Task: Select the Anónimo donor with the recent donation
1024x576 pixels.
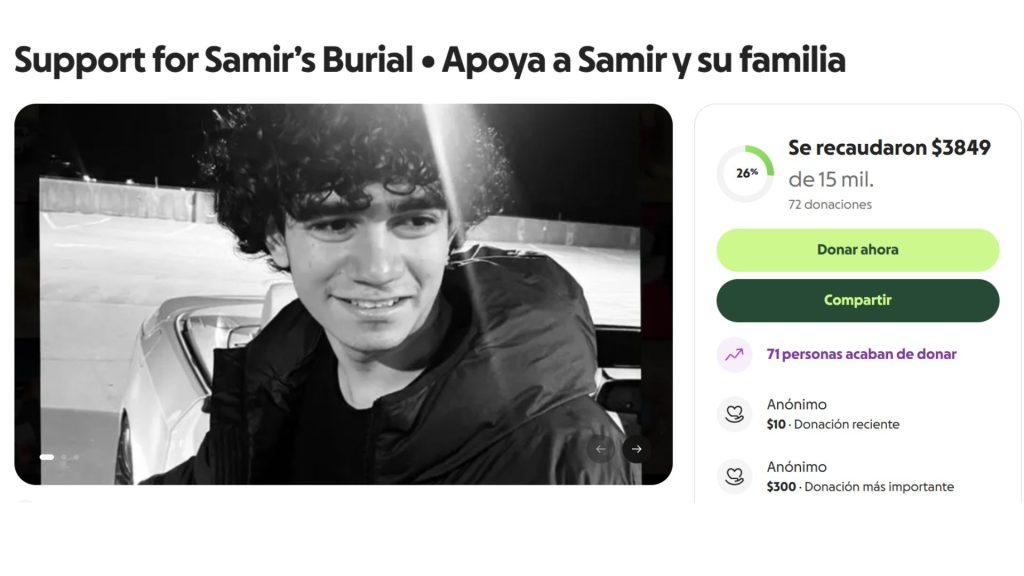Action: (797, 405)
